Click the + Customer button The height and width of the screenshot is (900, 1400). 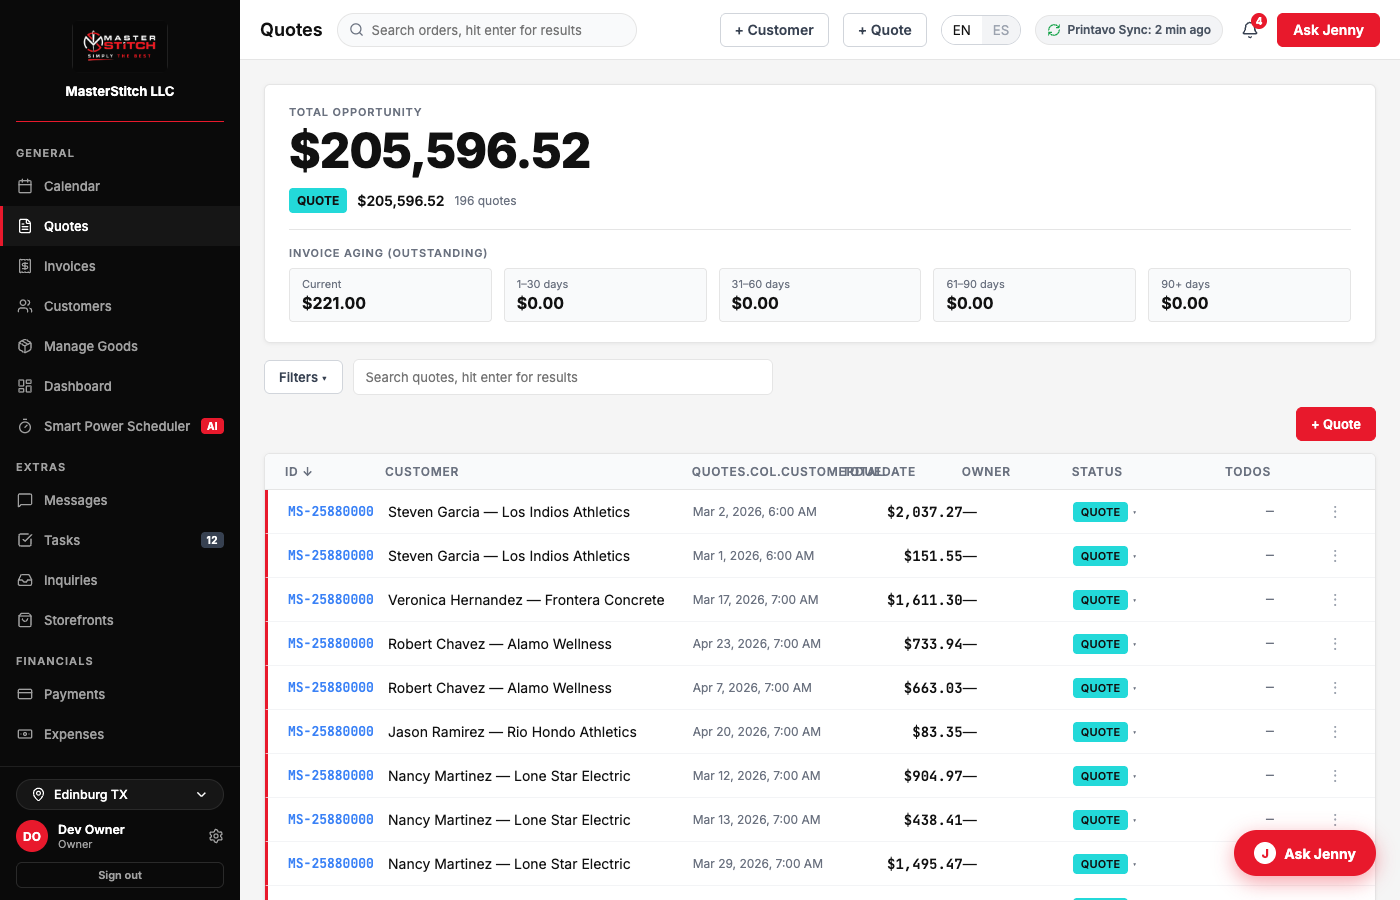coord(774,30)
